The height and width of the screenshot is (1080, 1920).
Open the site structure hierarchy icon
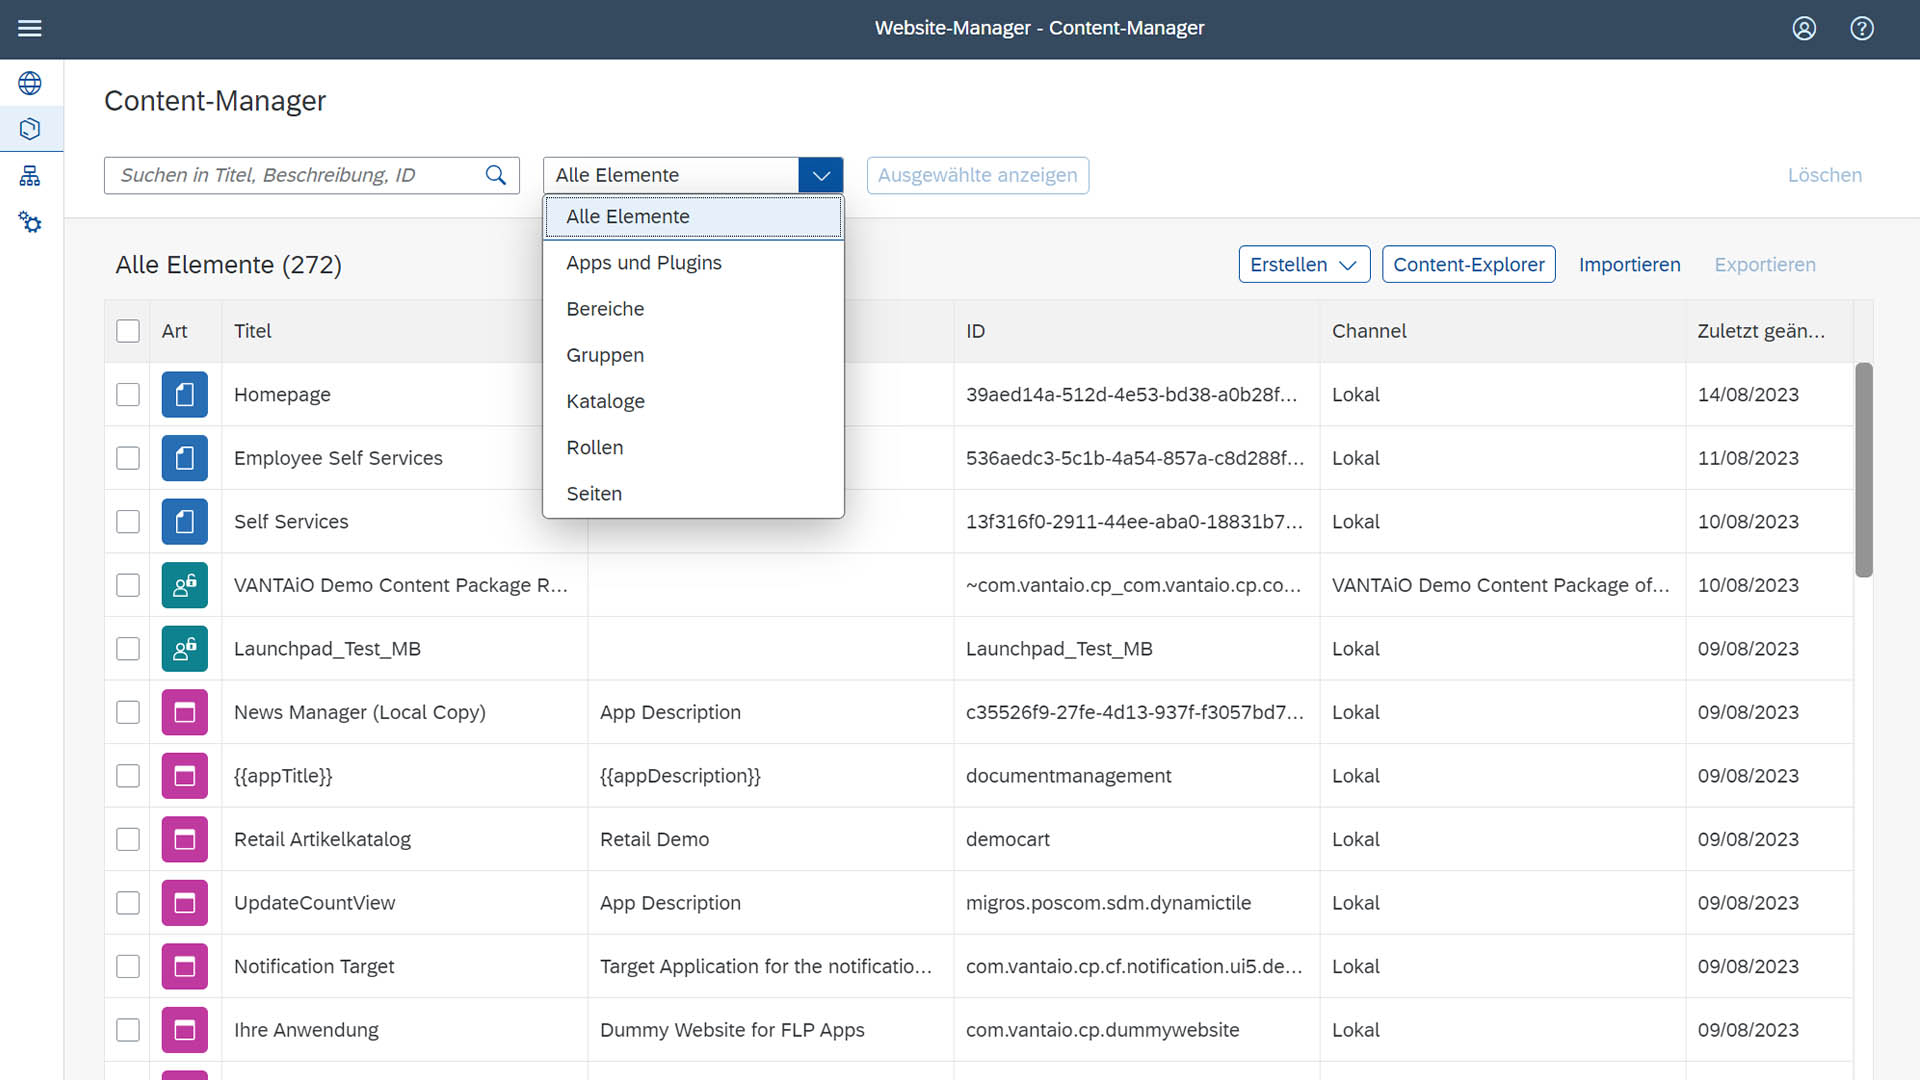click(x=30, y=176)
